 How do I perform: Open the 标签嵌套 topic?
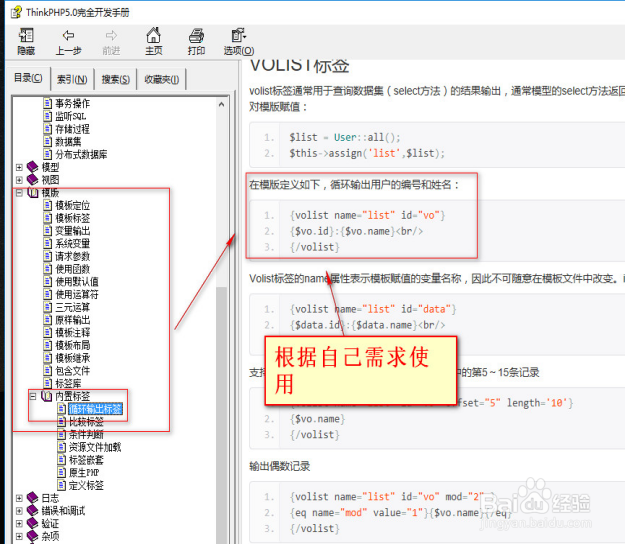pyautogui.click(x=86, y=460)
